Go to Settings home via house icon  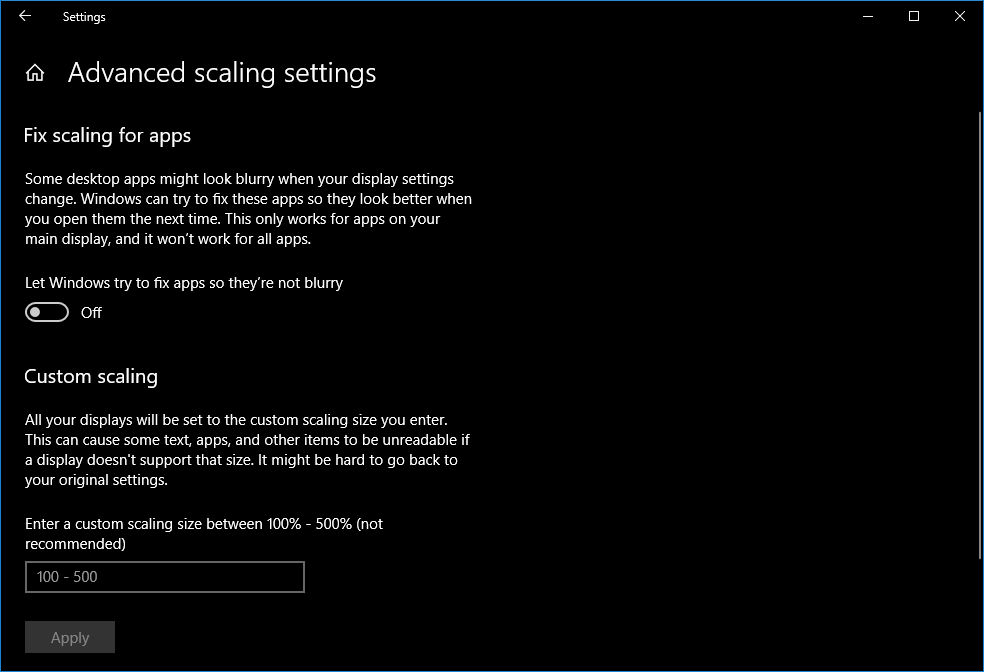click(x=35, y=73)
